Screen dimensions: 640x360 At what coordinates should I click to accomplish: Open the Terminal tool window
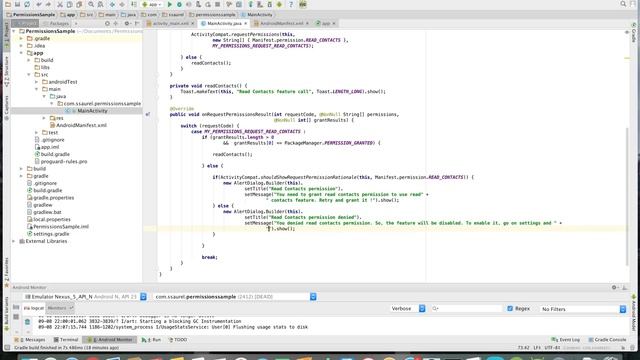coord(66,340)
